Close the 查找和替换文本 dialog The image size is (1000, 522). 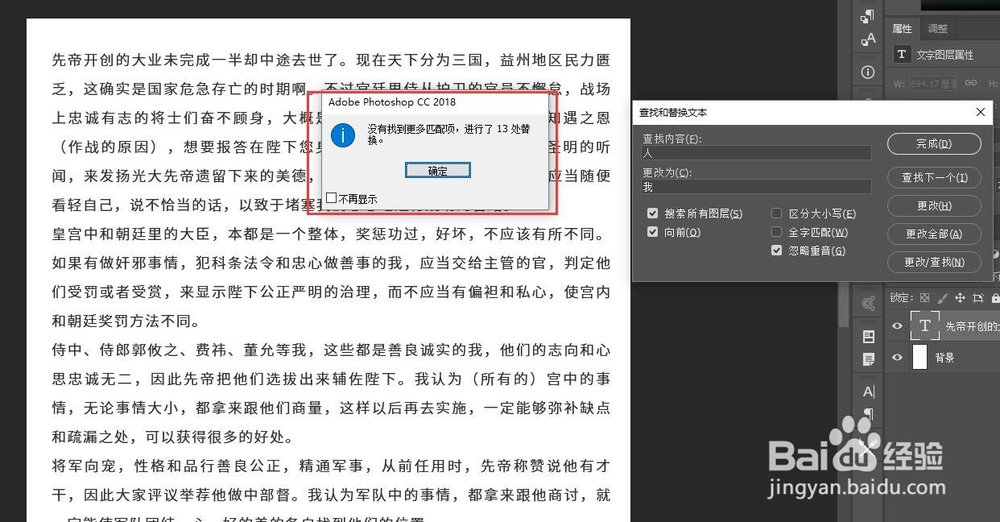(x=981, y=112)
